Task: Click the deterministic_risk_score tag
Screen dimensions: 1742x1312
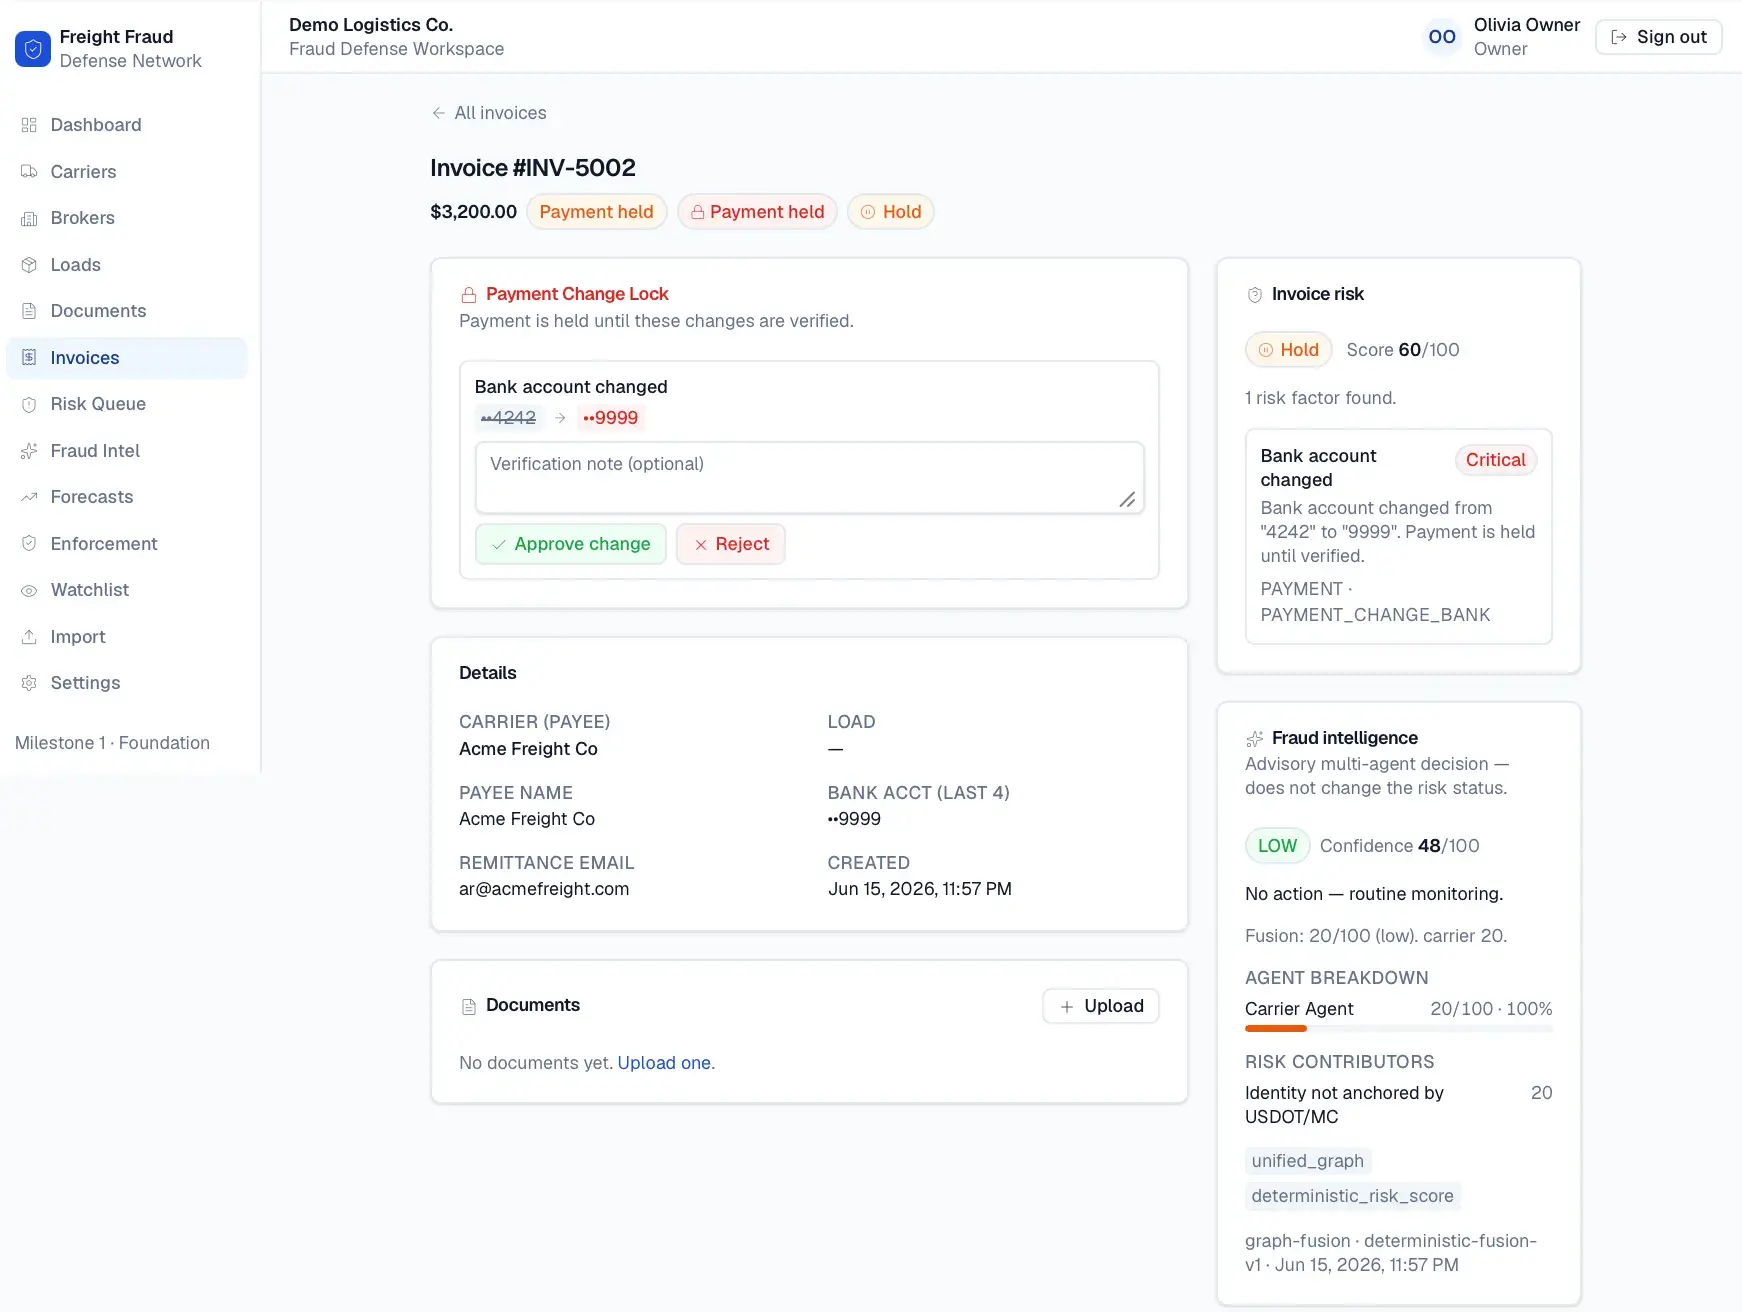Action: [x=1353, y=1196]
